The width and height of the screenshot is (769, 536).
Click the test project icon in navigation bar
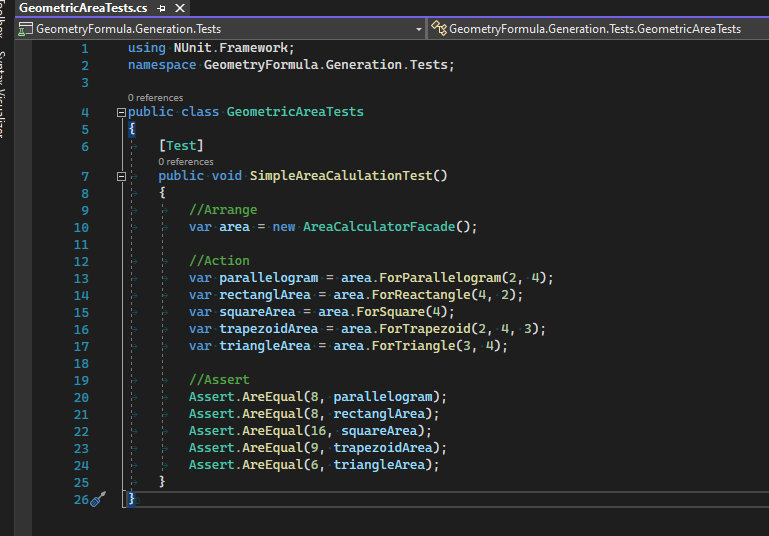tap(25, 29)
